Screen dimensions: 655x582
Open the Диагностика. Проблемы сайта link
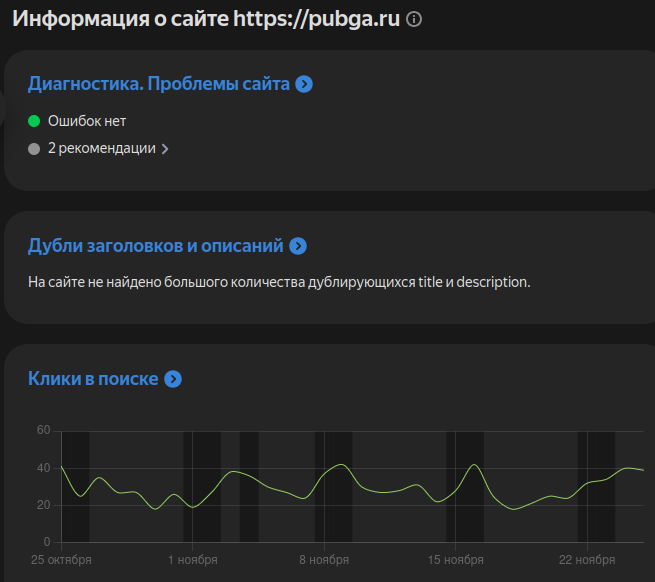tap(159, 84)
